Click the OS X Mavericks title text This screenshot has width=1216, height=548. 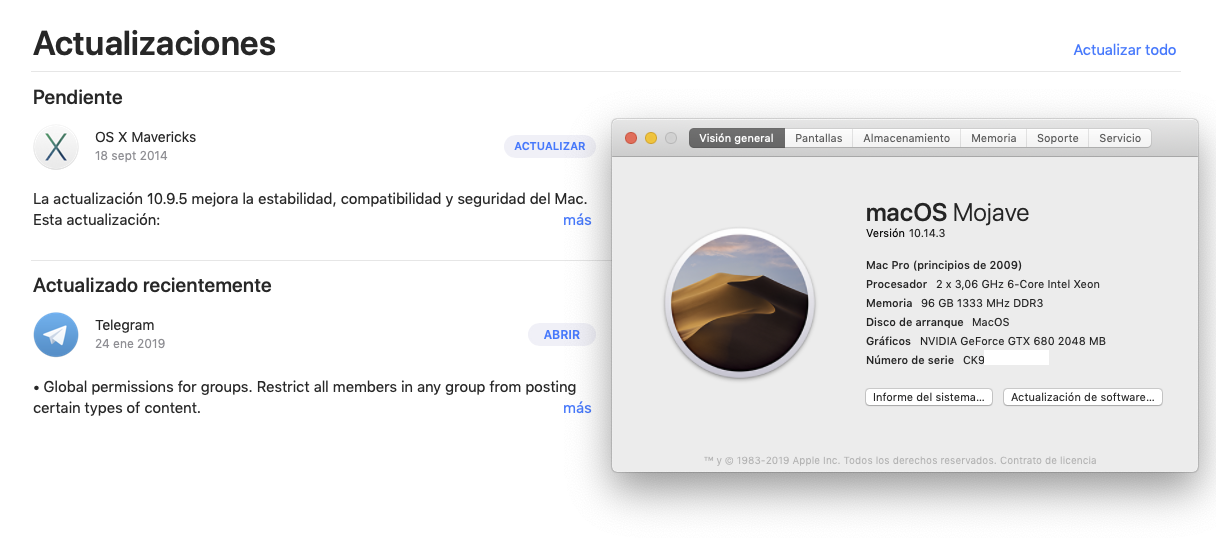[x=146, y=137]
